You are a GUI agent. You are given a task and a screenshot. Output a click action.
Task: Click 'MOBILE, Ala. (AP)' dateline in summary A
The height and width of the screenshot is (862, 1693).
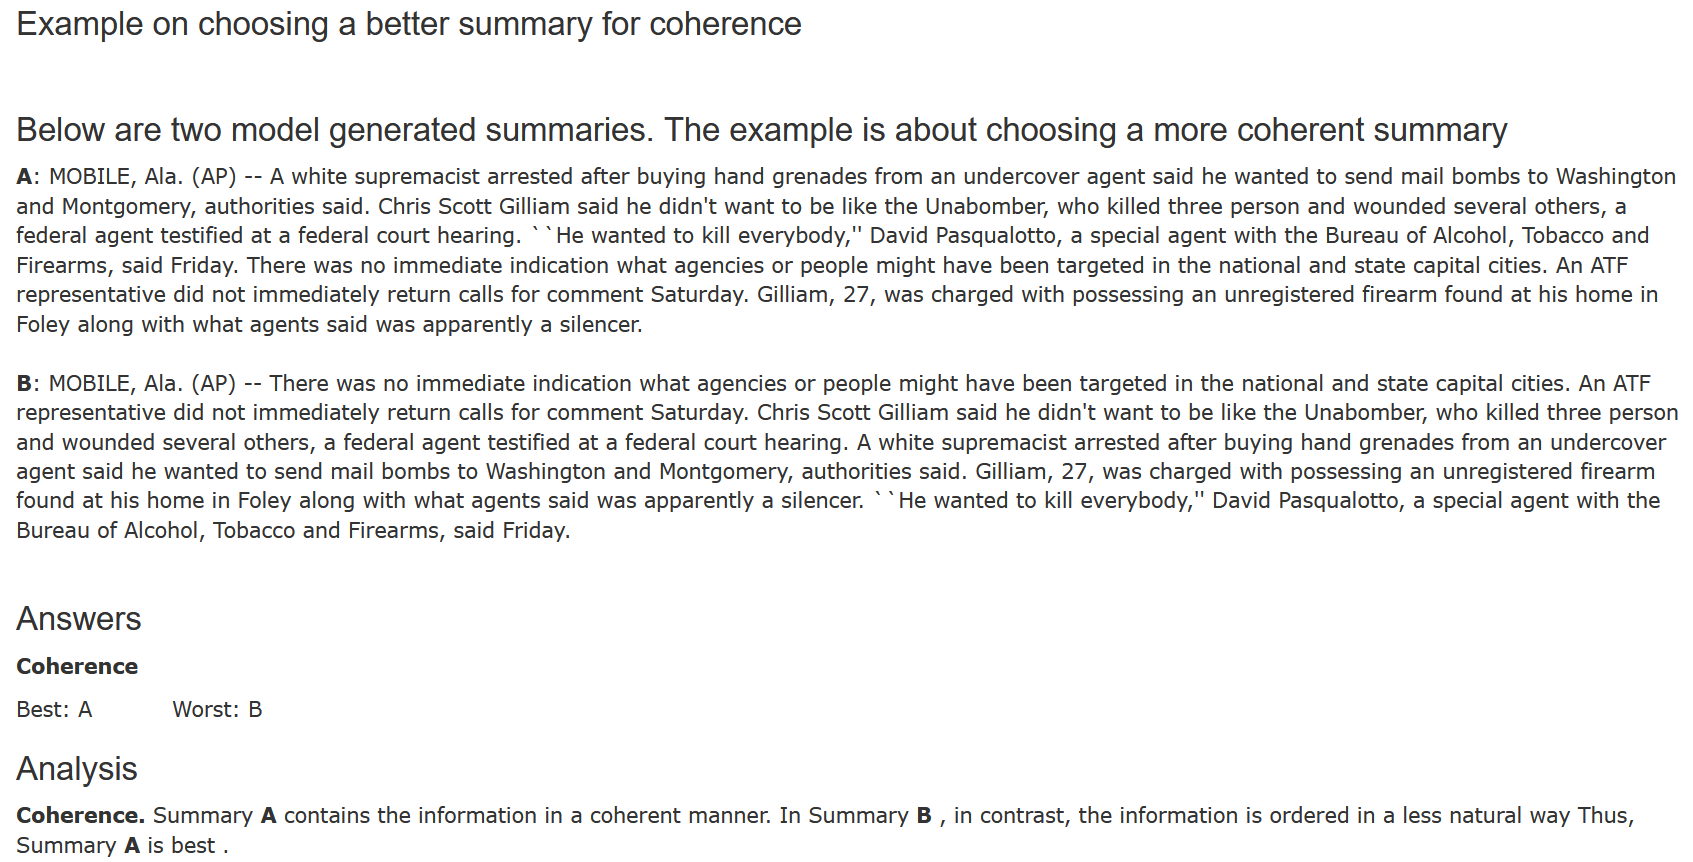pos(143,177)
